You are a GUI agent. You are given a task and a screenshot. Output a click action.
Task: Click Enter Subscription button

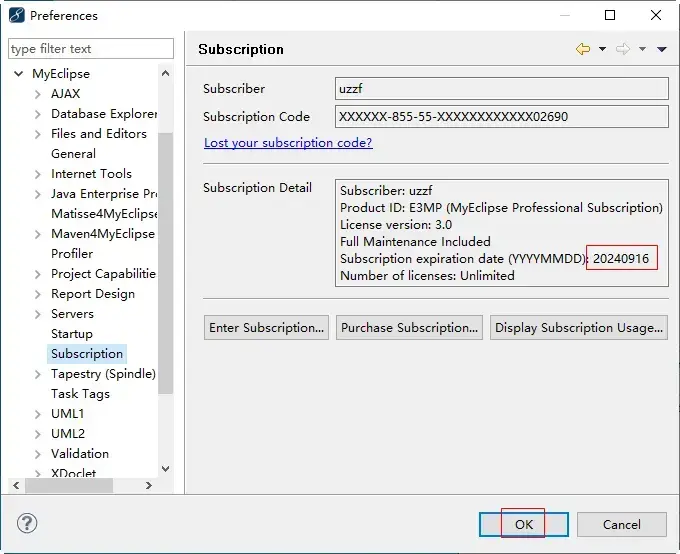[x=266, y=328]
